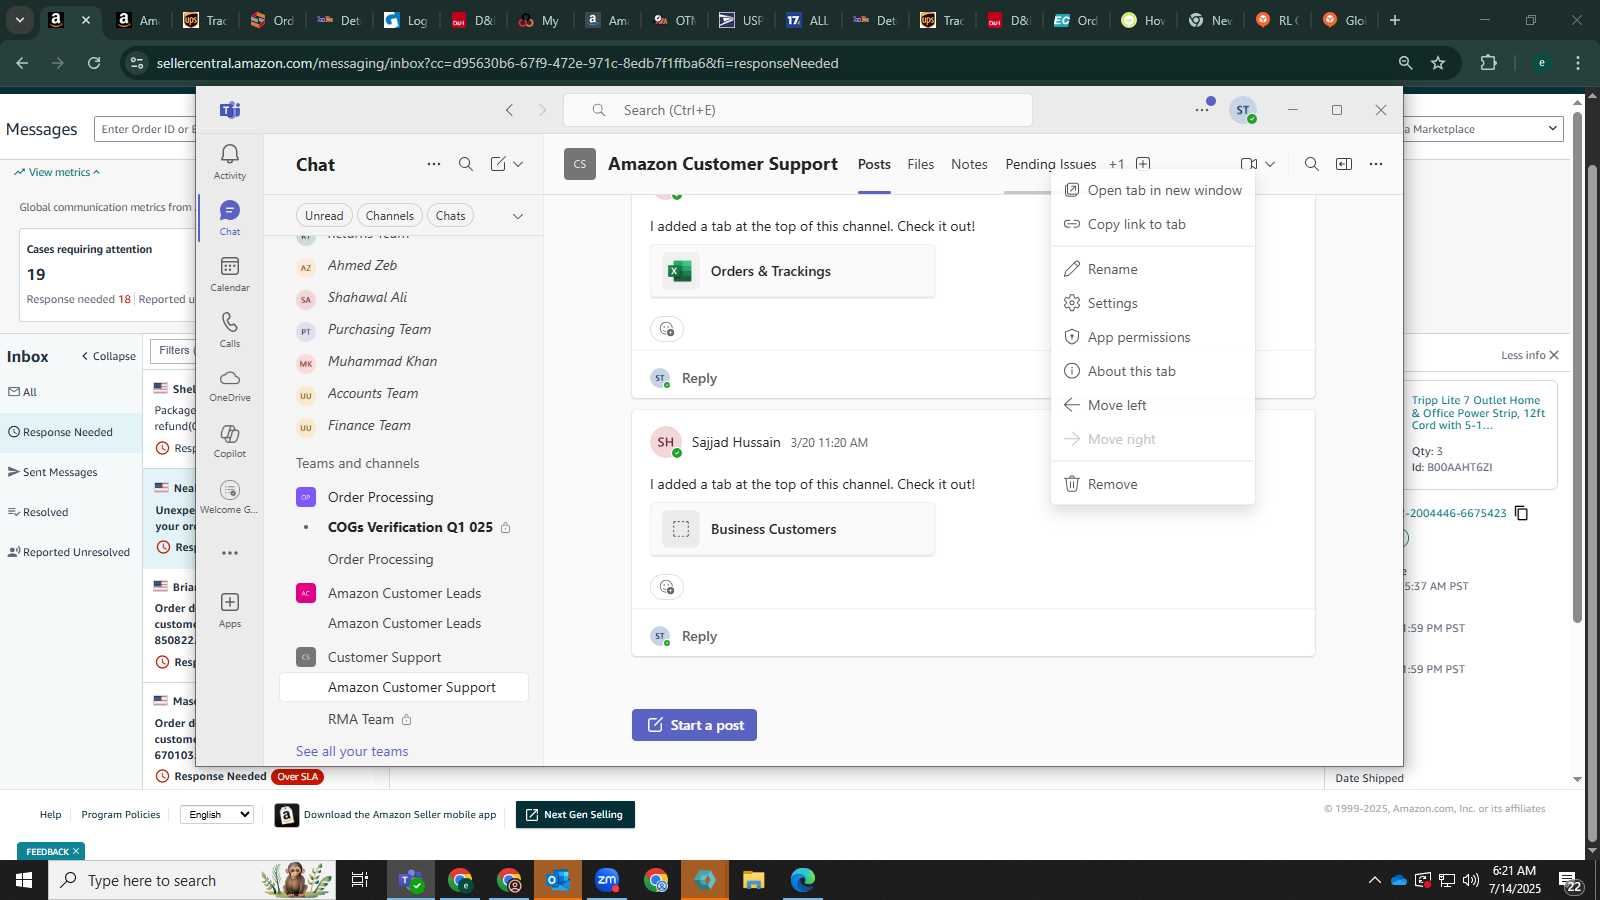Choose Remove from the tab menu
1600x900 pixels.
click(x=1153, y=484)
